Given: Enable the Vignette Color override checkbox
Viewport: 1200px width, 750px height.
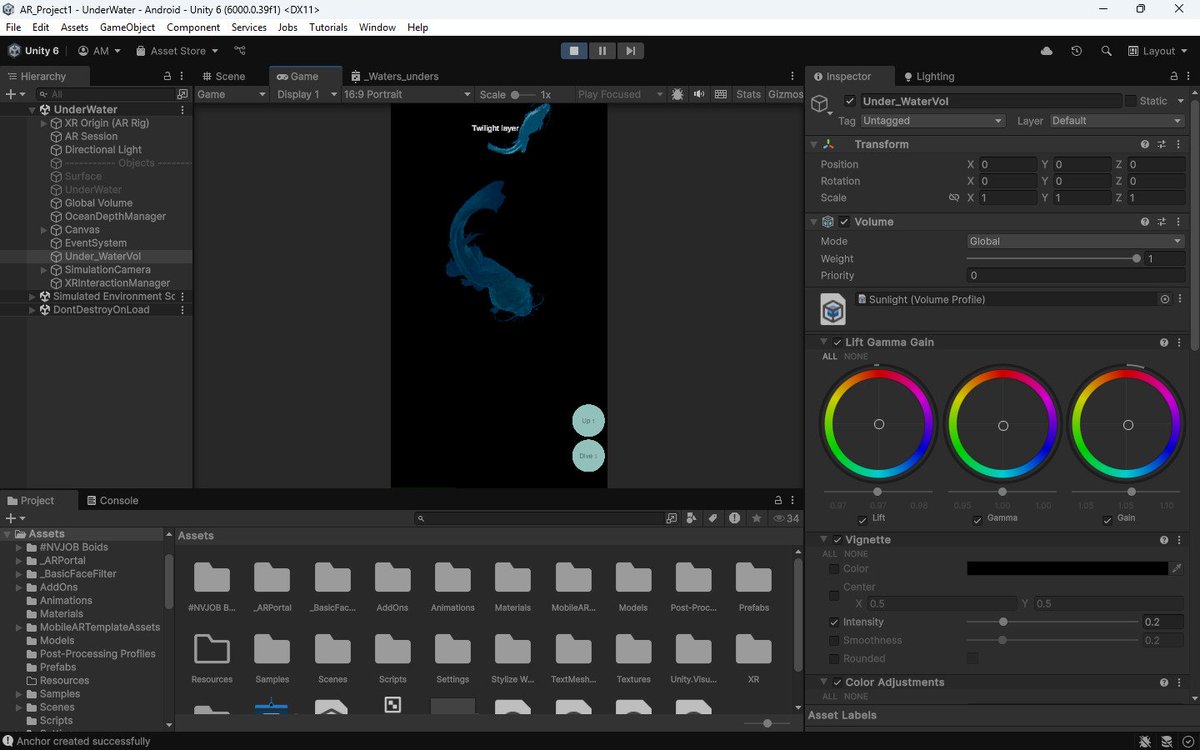Looking at the screenshot, I should [x=834, y=569].
